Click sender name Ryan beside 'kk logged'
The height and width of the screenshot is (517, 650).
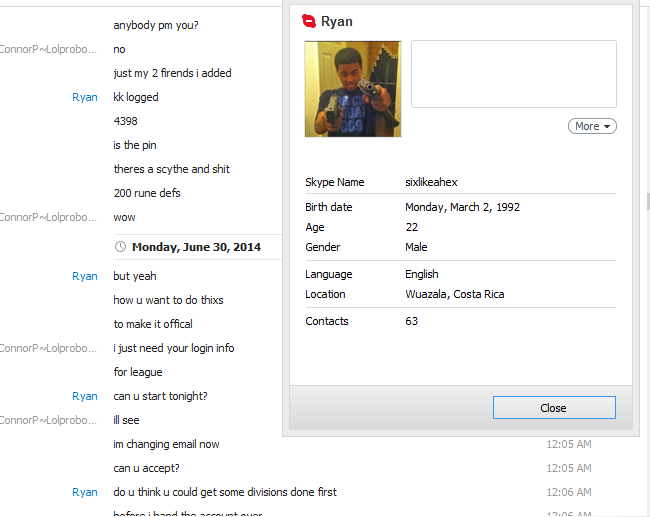pos(85,97)
